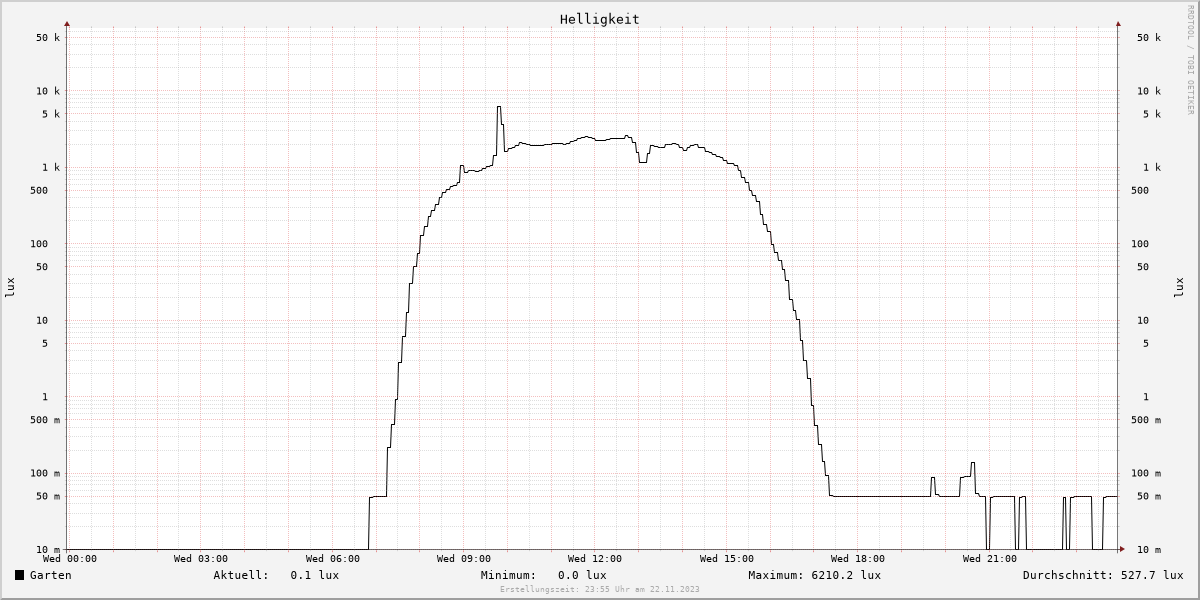Click the '500 m' tick on the left axis
The image size is (1200, 600).
tap(45, 420)
